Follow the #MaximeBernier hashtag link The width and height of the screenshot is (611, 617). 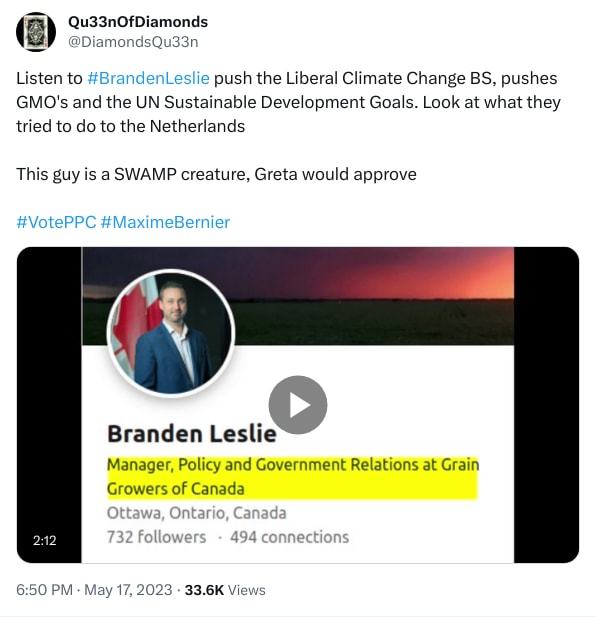point(165,222)
